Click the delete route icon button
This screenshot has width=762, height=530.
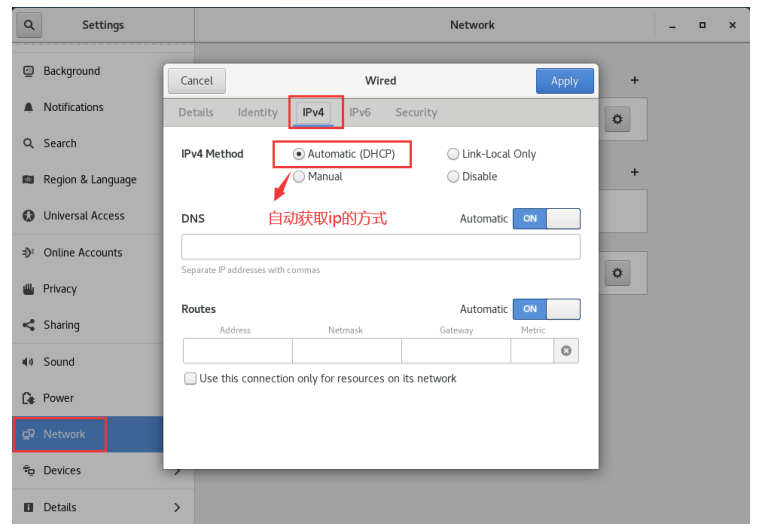click(566, 351)
